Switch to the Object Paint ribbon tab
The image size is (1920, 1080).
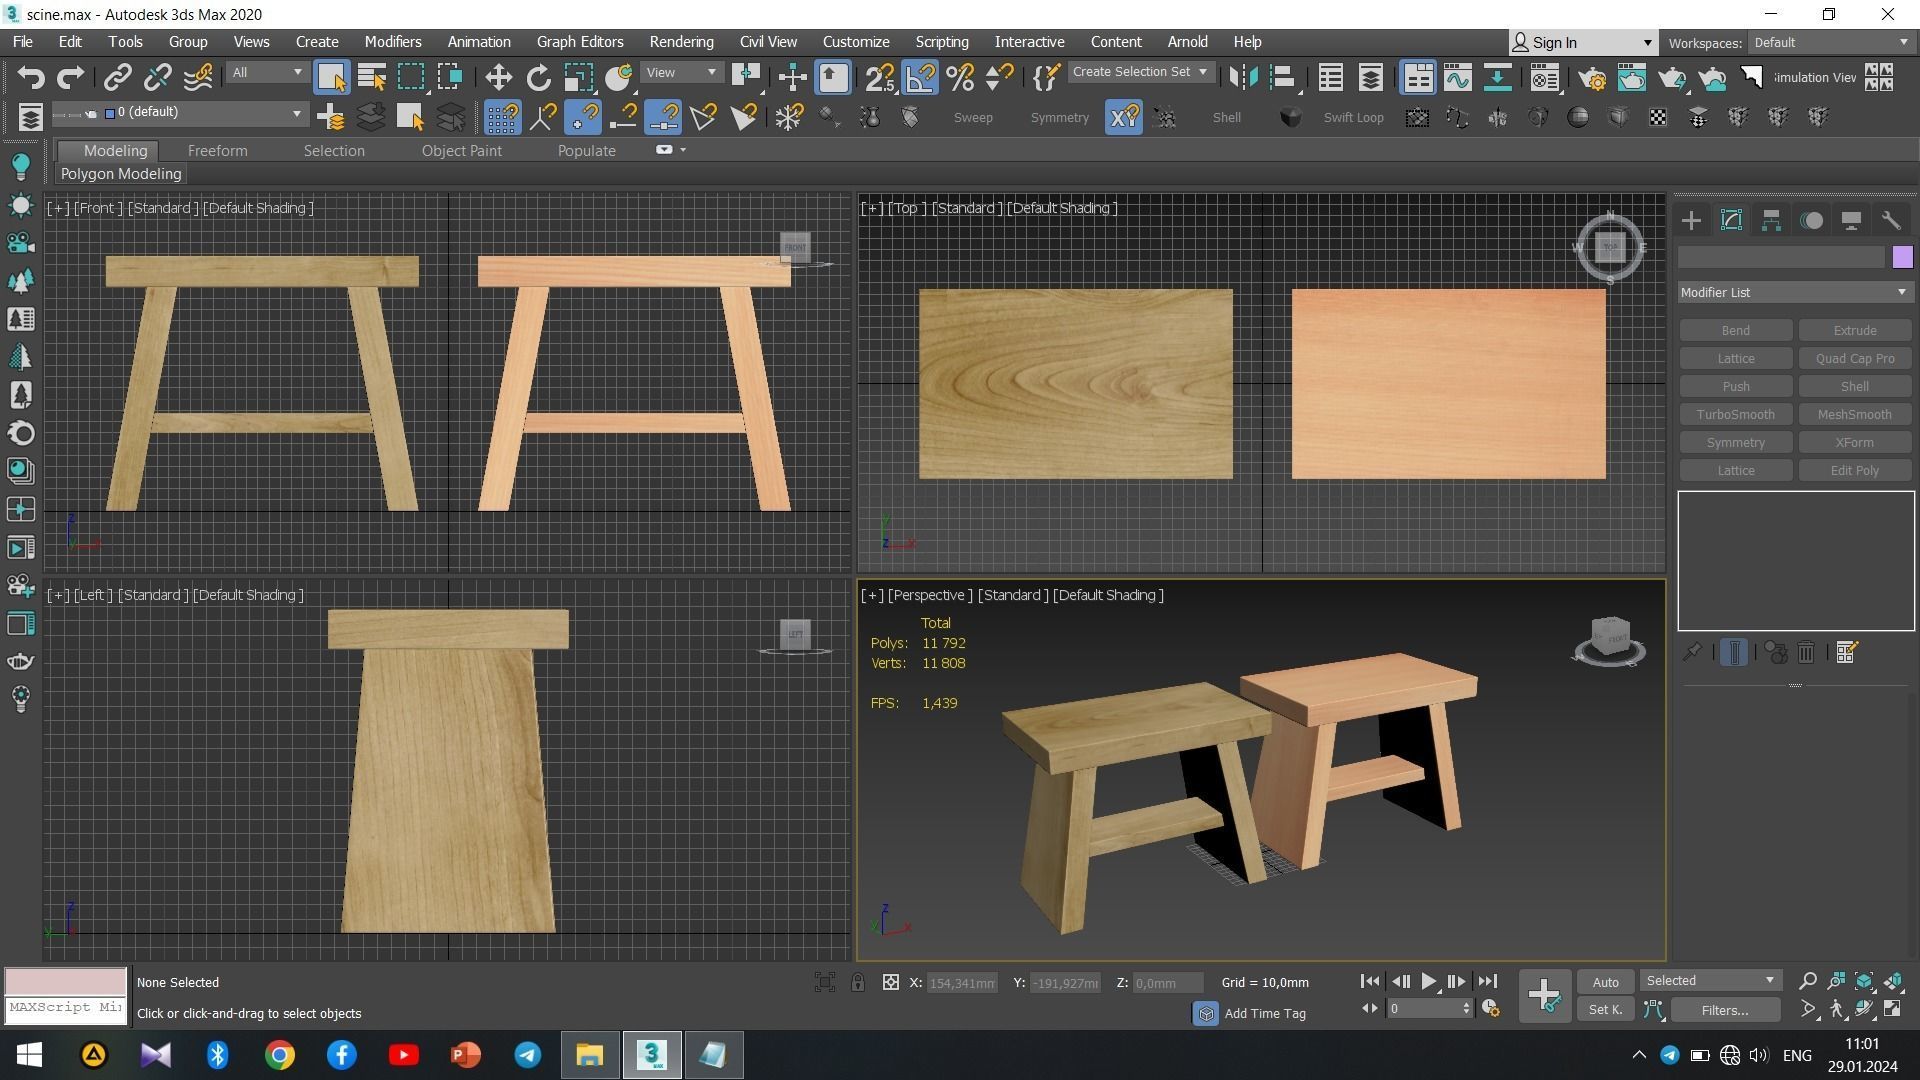pyautogui.click(x=461, y=151)
